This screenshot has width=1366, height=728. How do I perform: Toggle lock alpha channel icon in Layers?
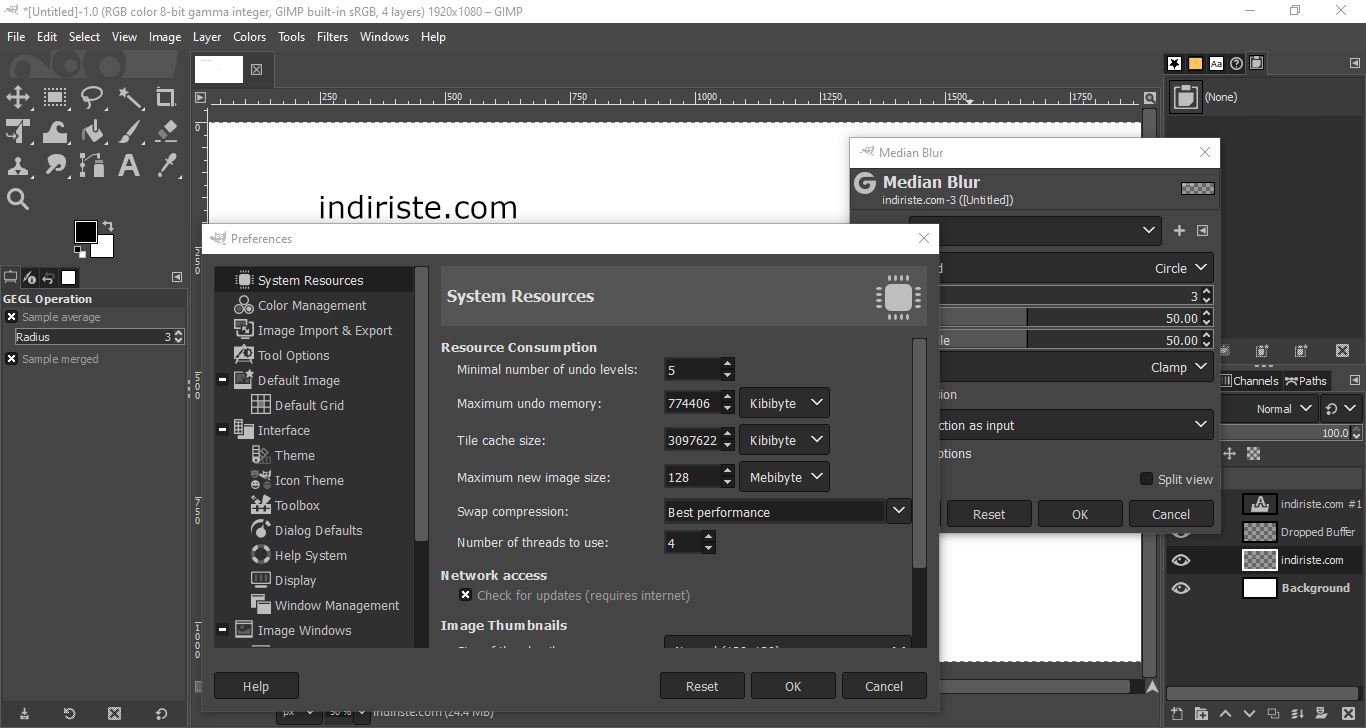pos(1253,453)
